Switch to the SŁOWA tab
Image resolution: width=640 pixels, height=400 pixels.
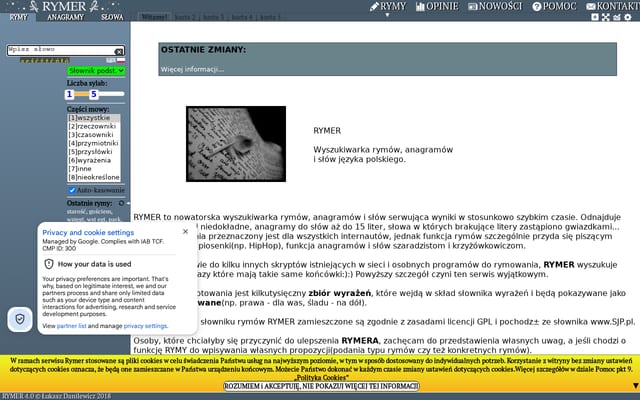coord(112,17)
